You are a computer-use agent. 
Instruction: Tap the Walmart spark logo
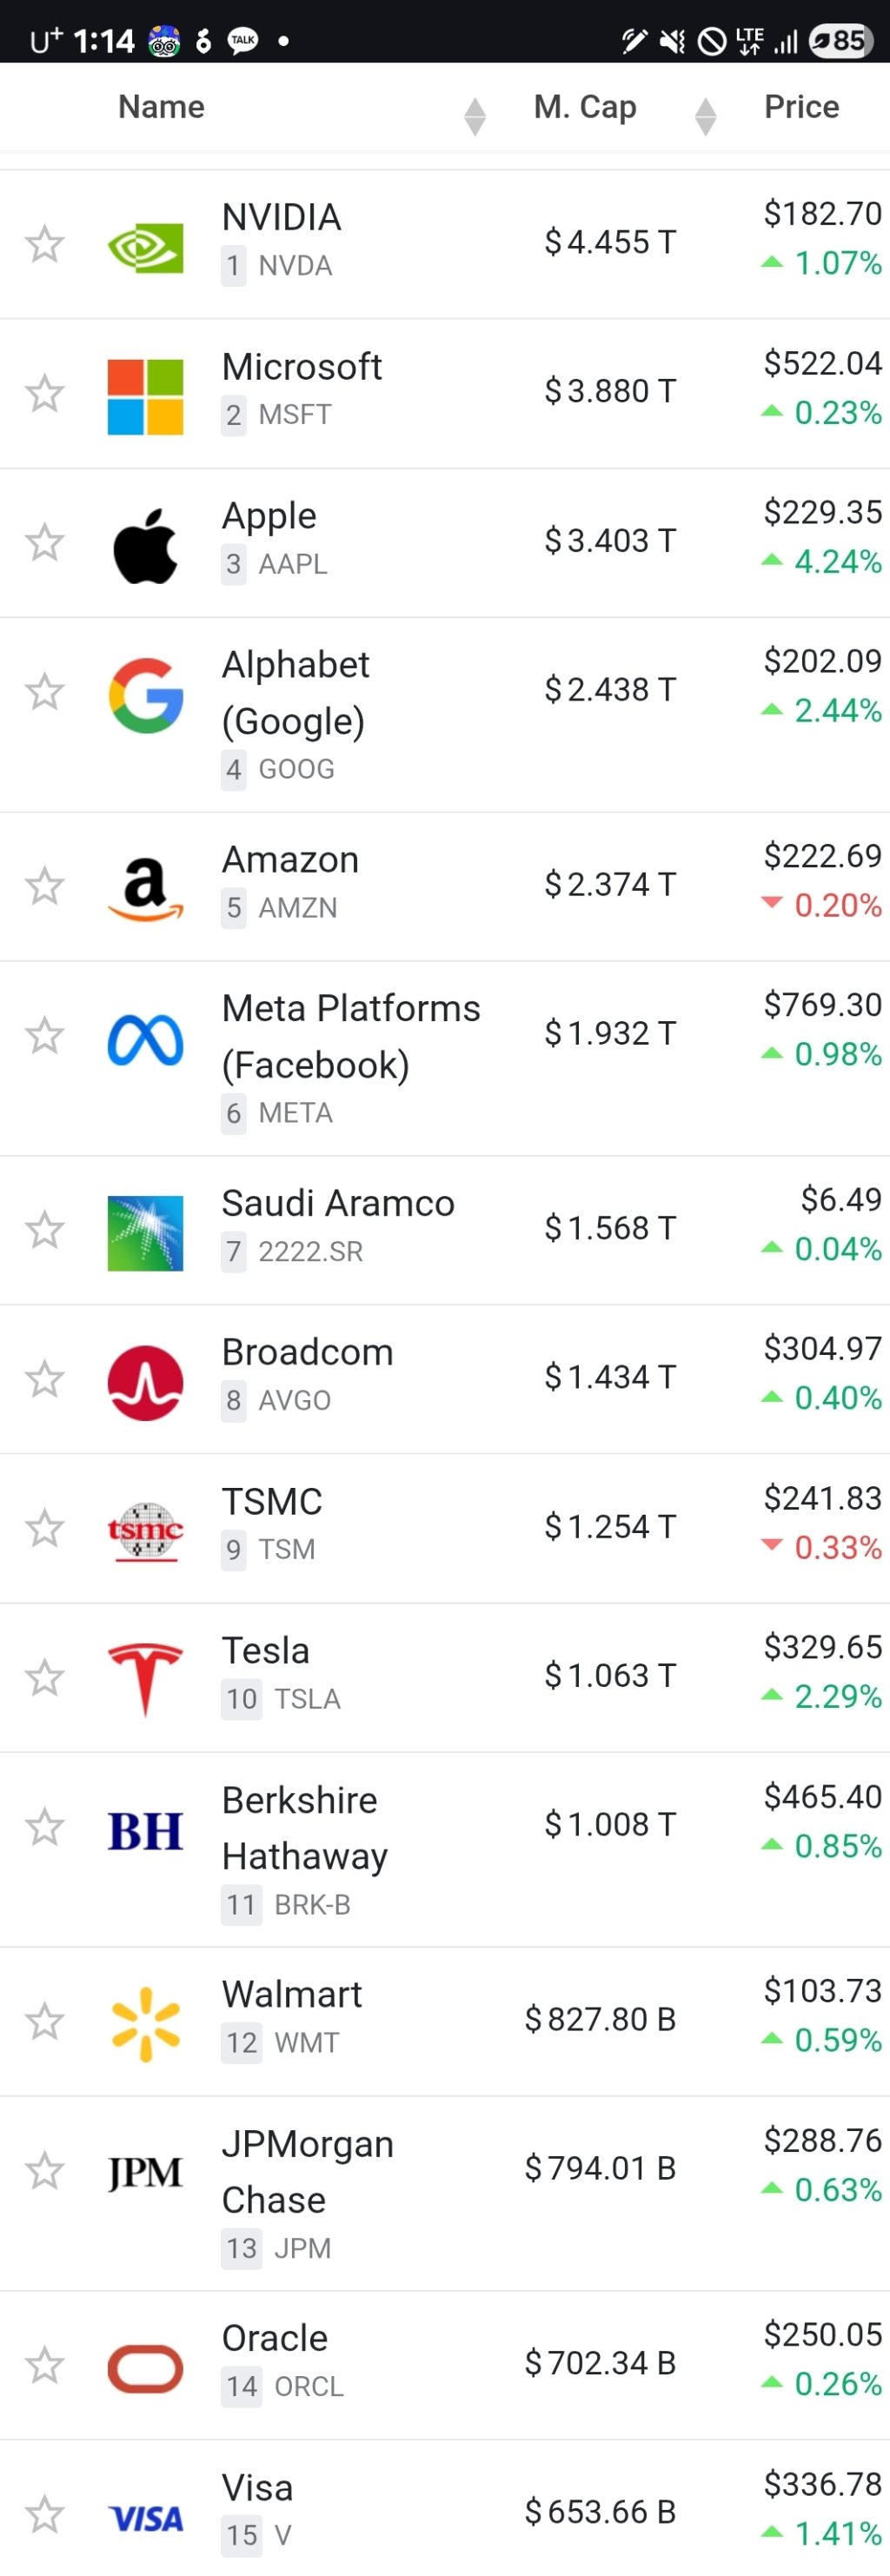tap(145, 2023)
